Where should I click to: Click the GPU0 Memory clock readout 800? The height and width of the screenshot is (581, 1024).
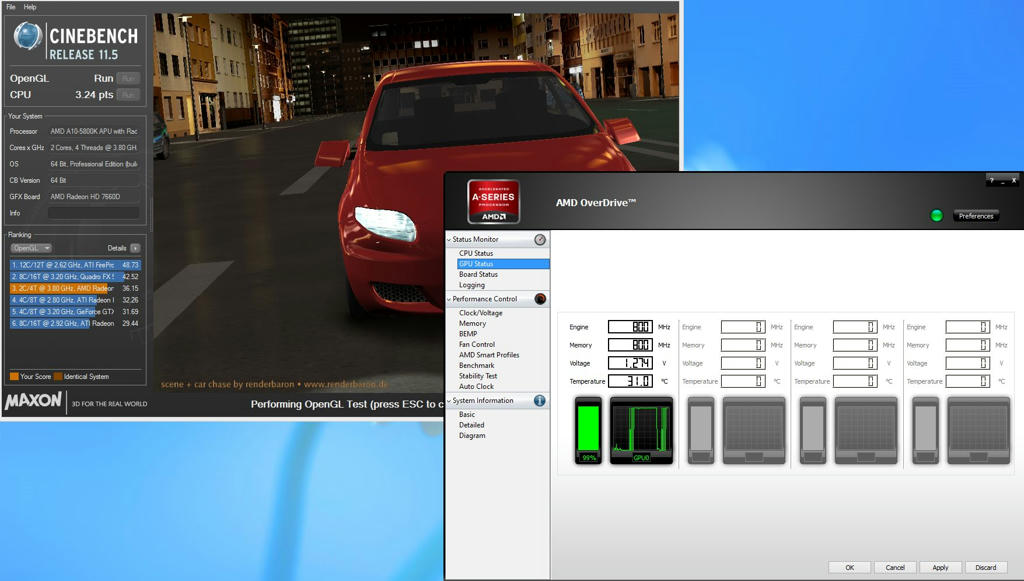tap(630, 345)
